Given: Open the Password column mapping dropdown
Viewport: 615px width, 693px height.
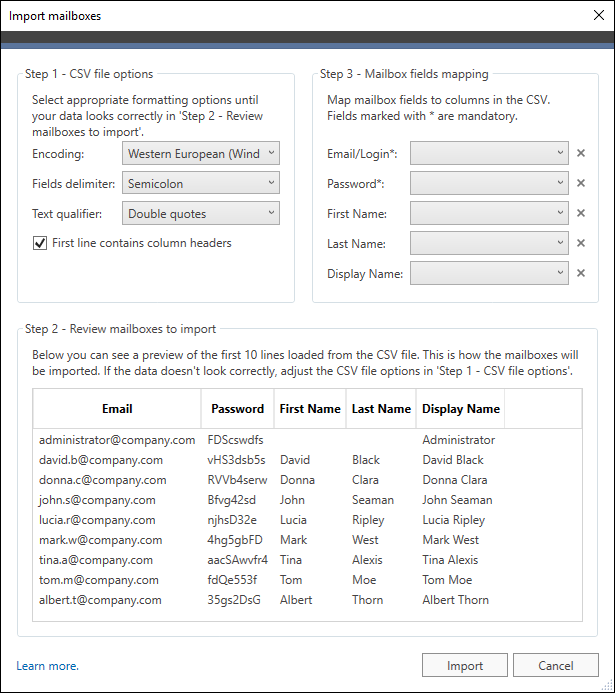Looking at the screenshot, I should [489, 183].
